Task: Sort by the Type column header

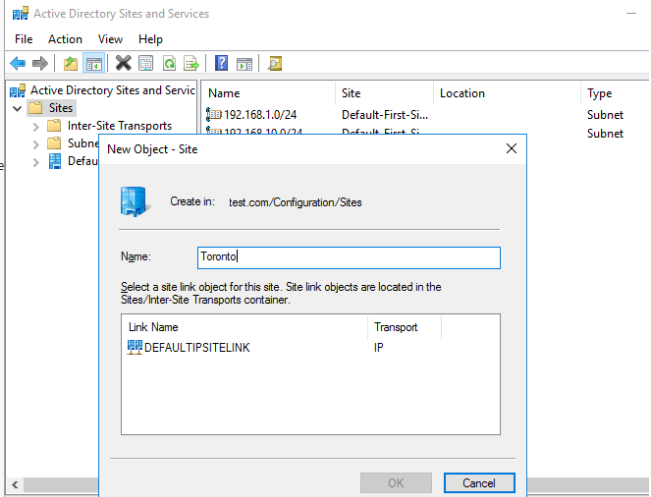Action: 615,93
